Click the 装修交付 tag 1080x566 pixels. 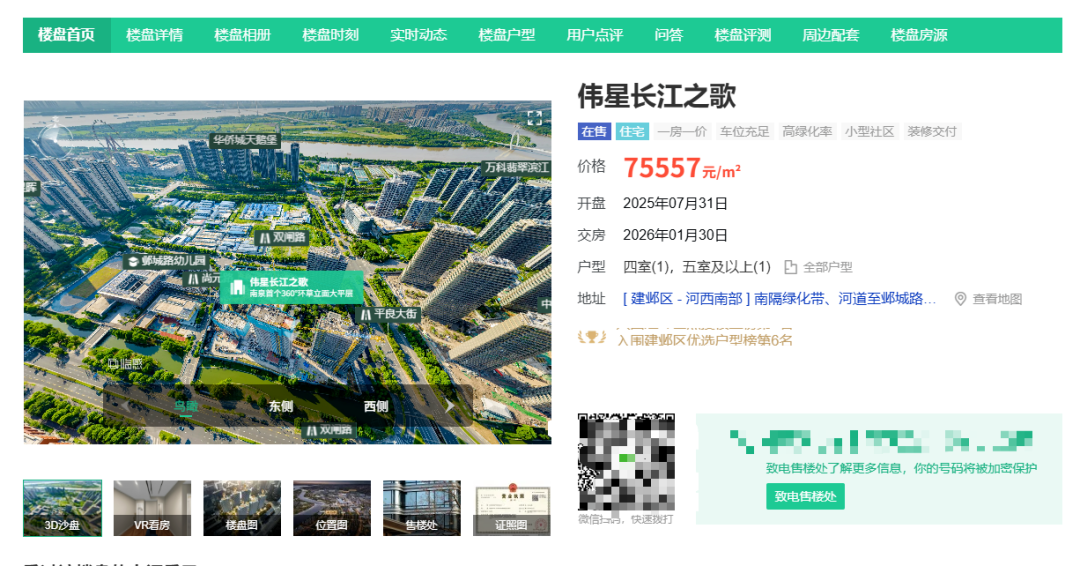[932, 132]
